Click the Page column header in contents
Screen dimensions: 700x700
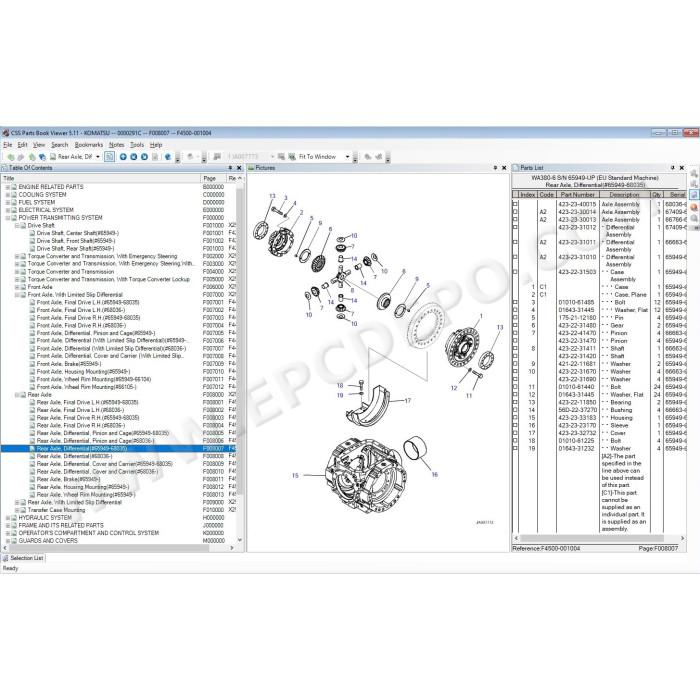(214, 178)
